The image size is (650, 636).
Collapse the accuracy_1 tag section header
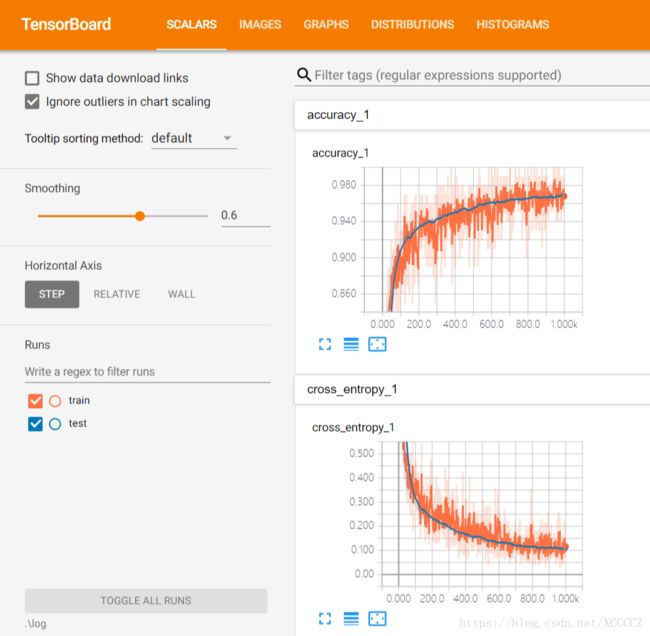[472, 115]
